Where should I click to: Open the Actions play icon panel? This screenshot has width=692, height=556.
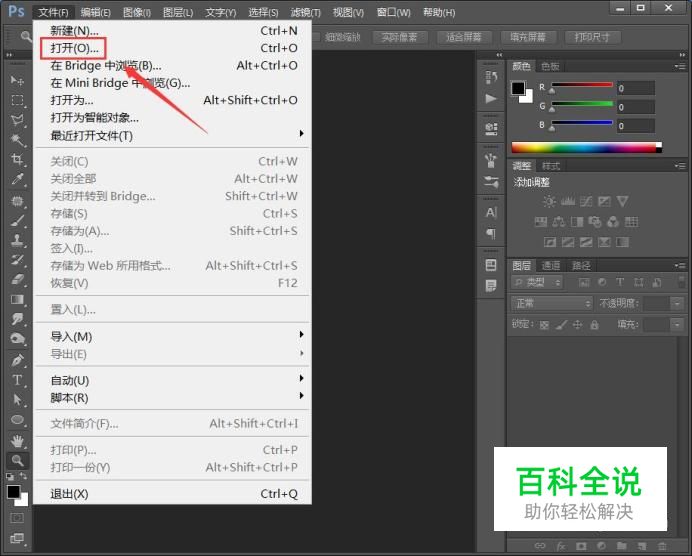click(x=491, y=98)
